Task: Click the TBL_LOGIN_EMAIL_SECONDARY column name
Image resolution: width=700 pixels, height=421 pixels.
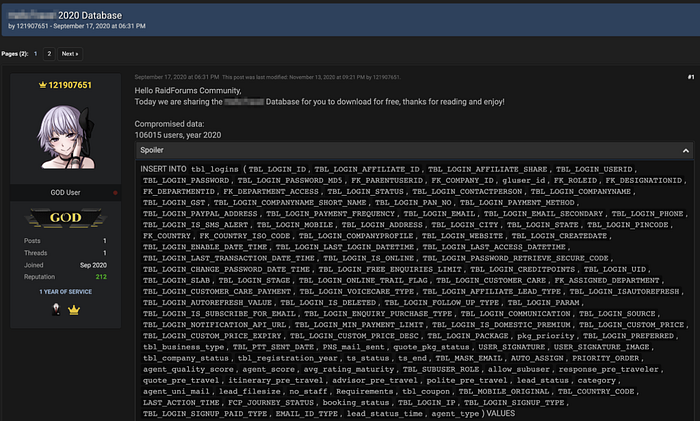Action: coord(543,214)
